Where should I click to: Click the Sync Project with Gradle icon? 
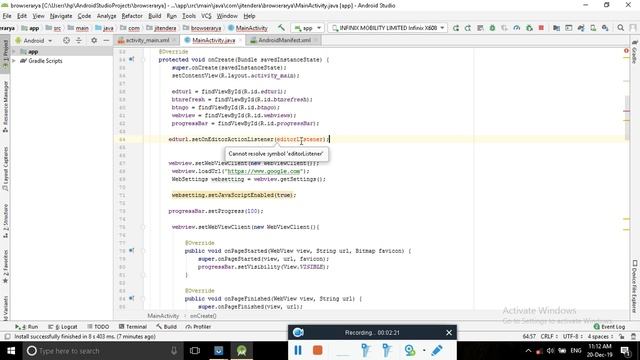point(581,28)
